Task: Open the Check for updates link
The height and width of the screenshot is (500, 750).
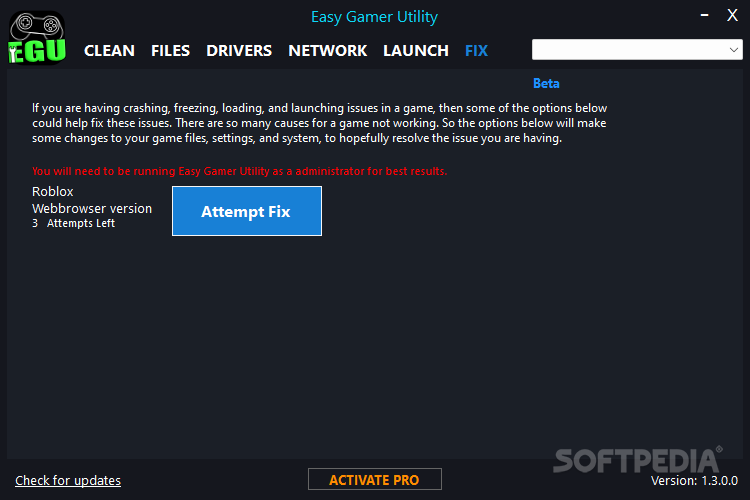Action: click(x=68, y=480)
